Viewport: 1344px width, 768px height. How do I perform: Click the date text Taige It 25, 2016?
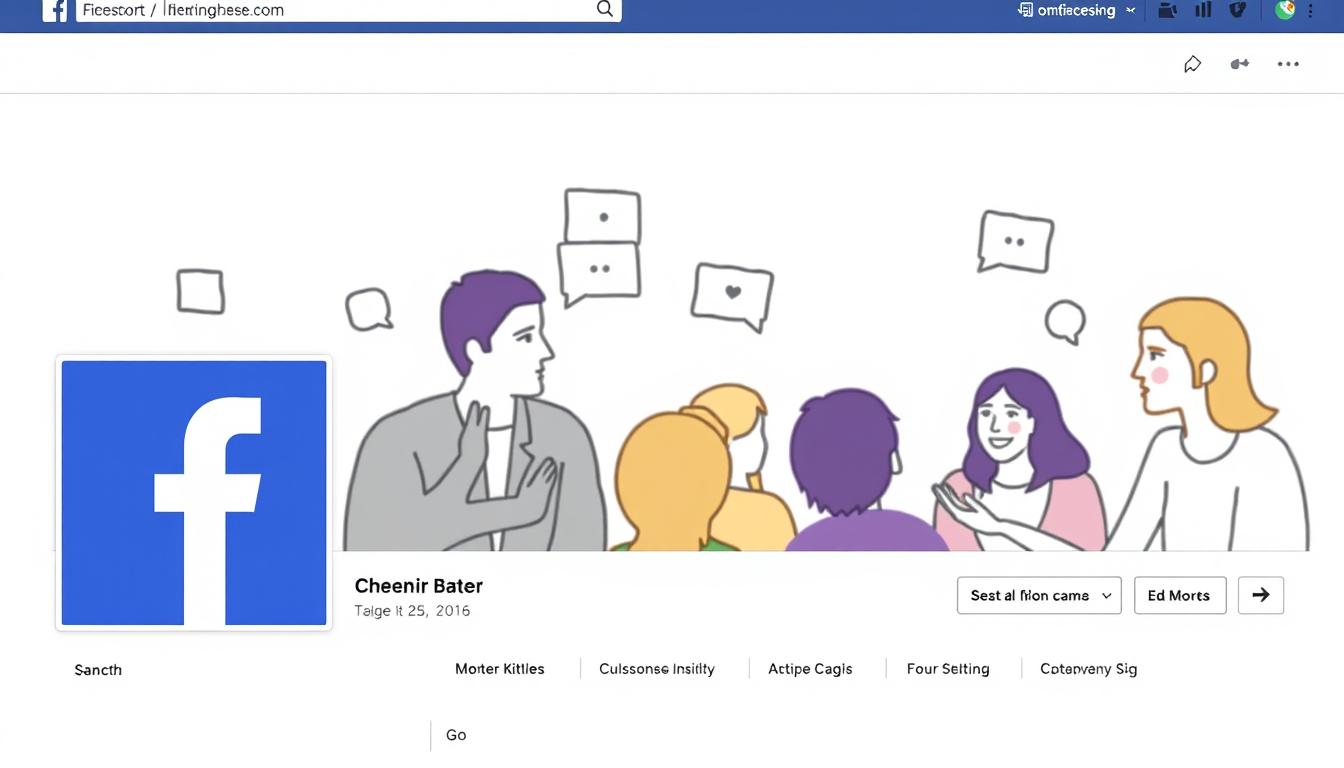click(412, 611)
